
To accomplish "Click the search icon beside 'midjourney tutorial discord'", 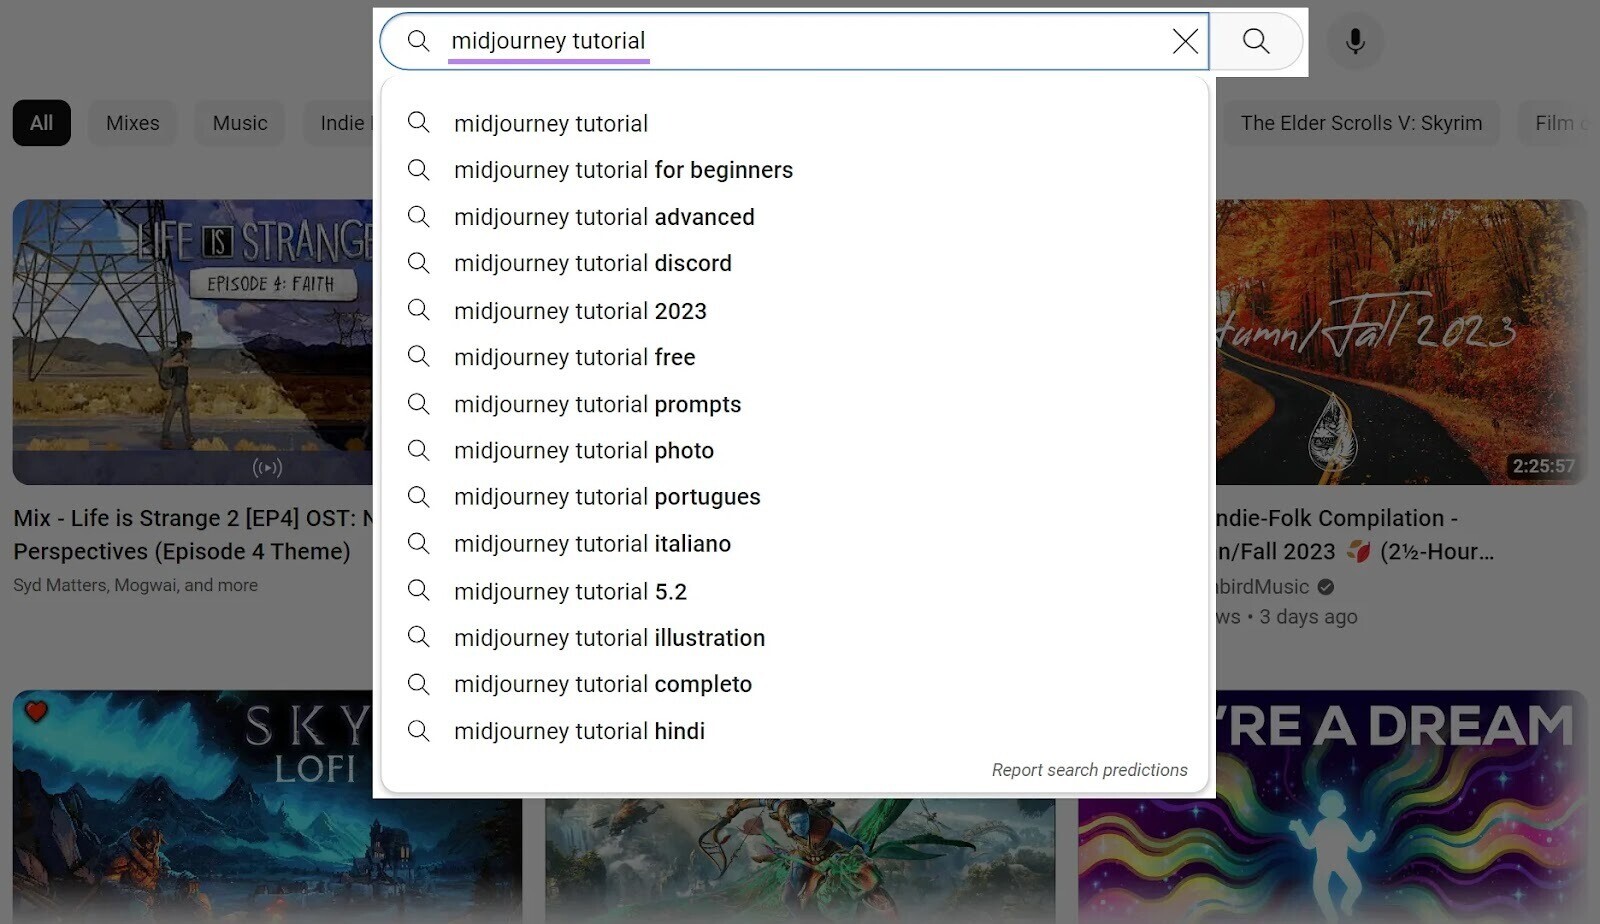I will pos(419,263).
